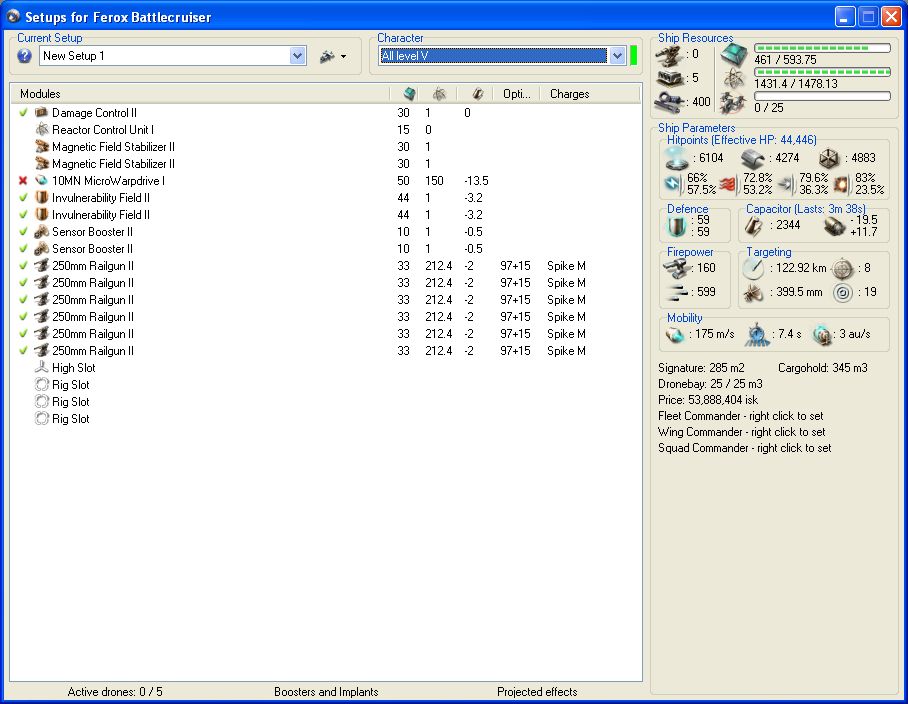Toggle second 250mm Railgun II checkmark
908x704 pixels.
(23, 283)
